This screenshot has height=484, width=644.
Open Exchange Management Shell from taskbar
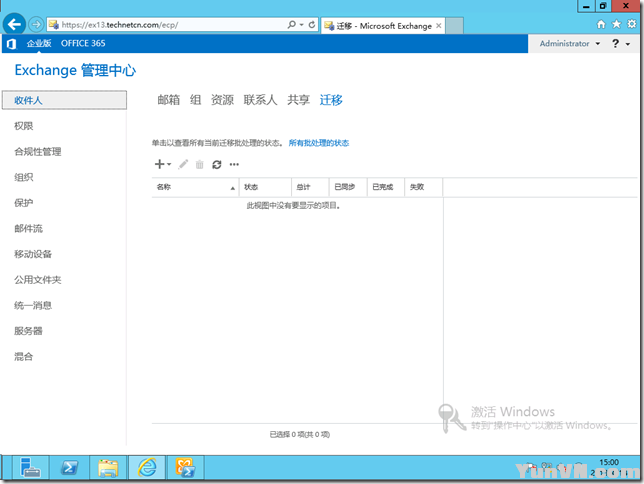tap(186, 468)
